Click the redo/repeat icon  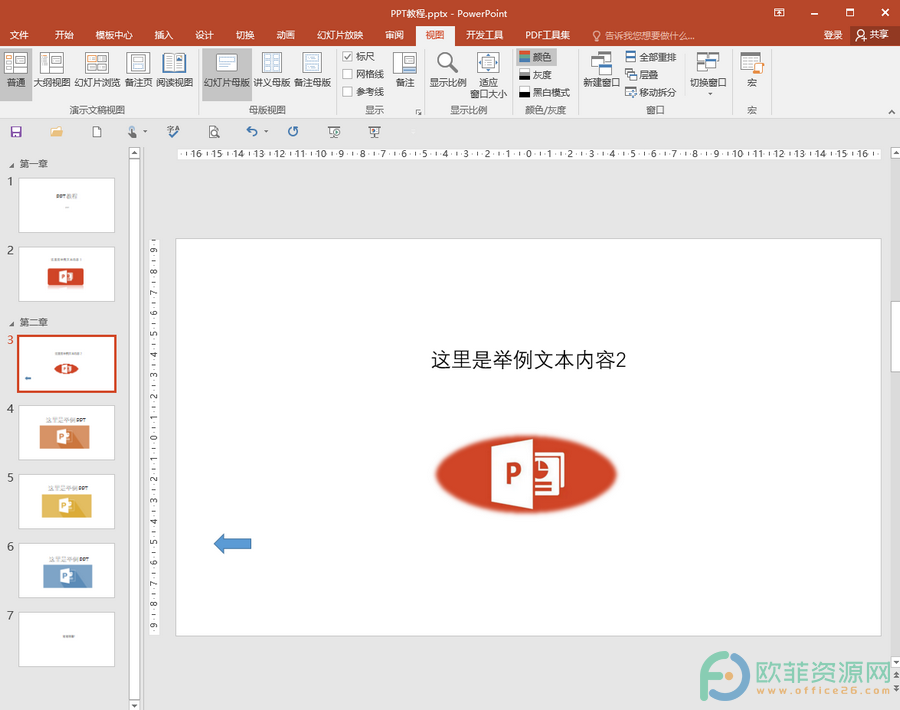click(x=293, y=132)
